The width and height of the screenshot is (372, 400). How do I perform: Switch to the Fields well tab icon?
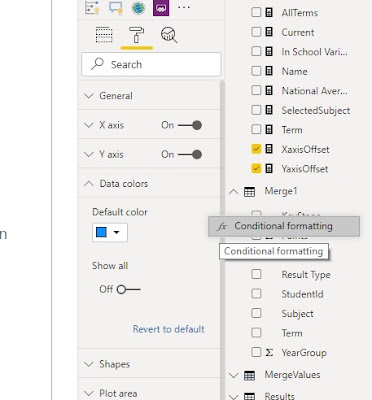point(104,35)
